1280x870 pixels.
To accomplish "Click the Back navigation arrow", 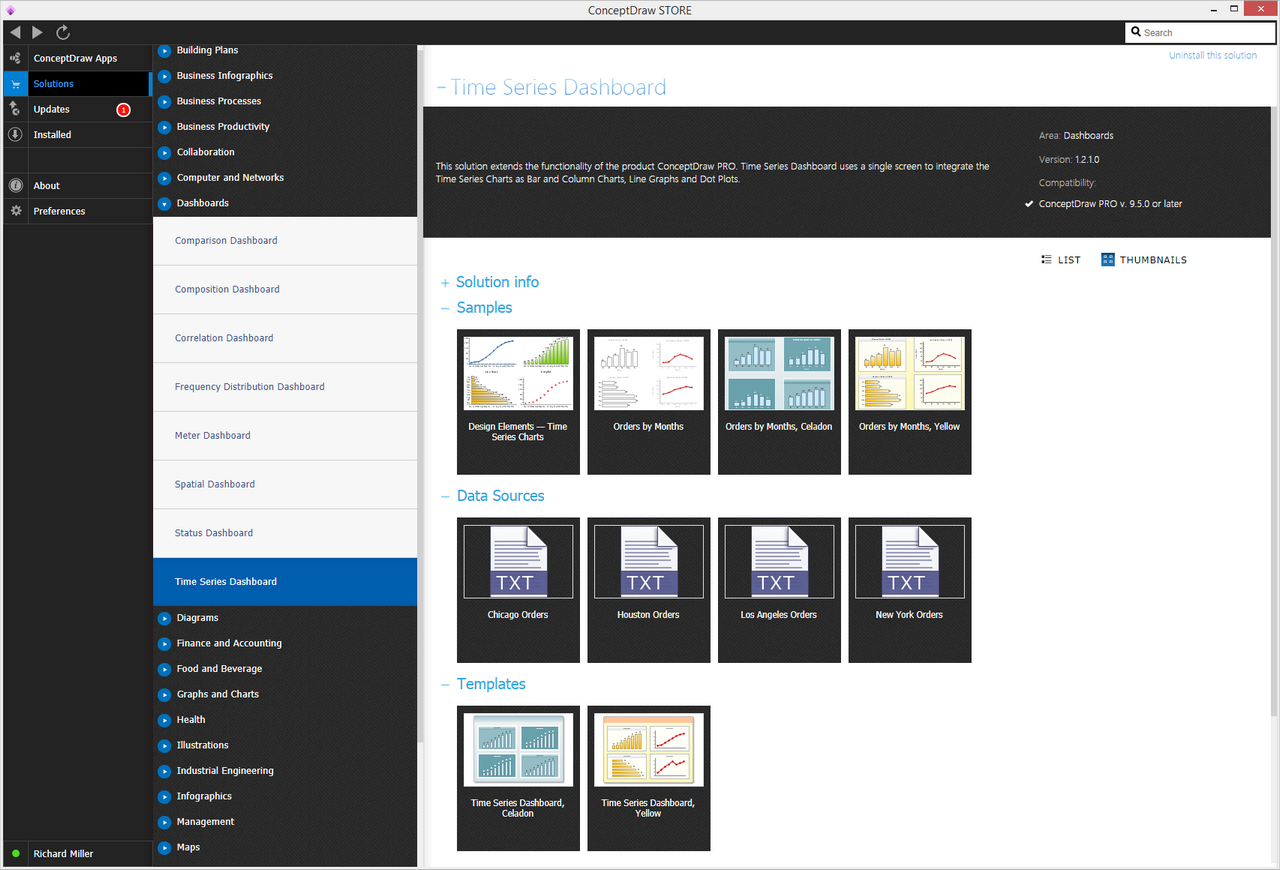I will pyautogui.click(x=15, y=32).
